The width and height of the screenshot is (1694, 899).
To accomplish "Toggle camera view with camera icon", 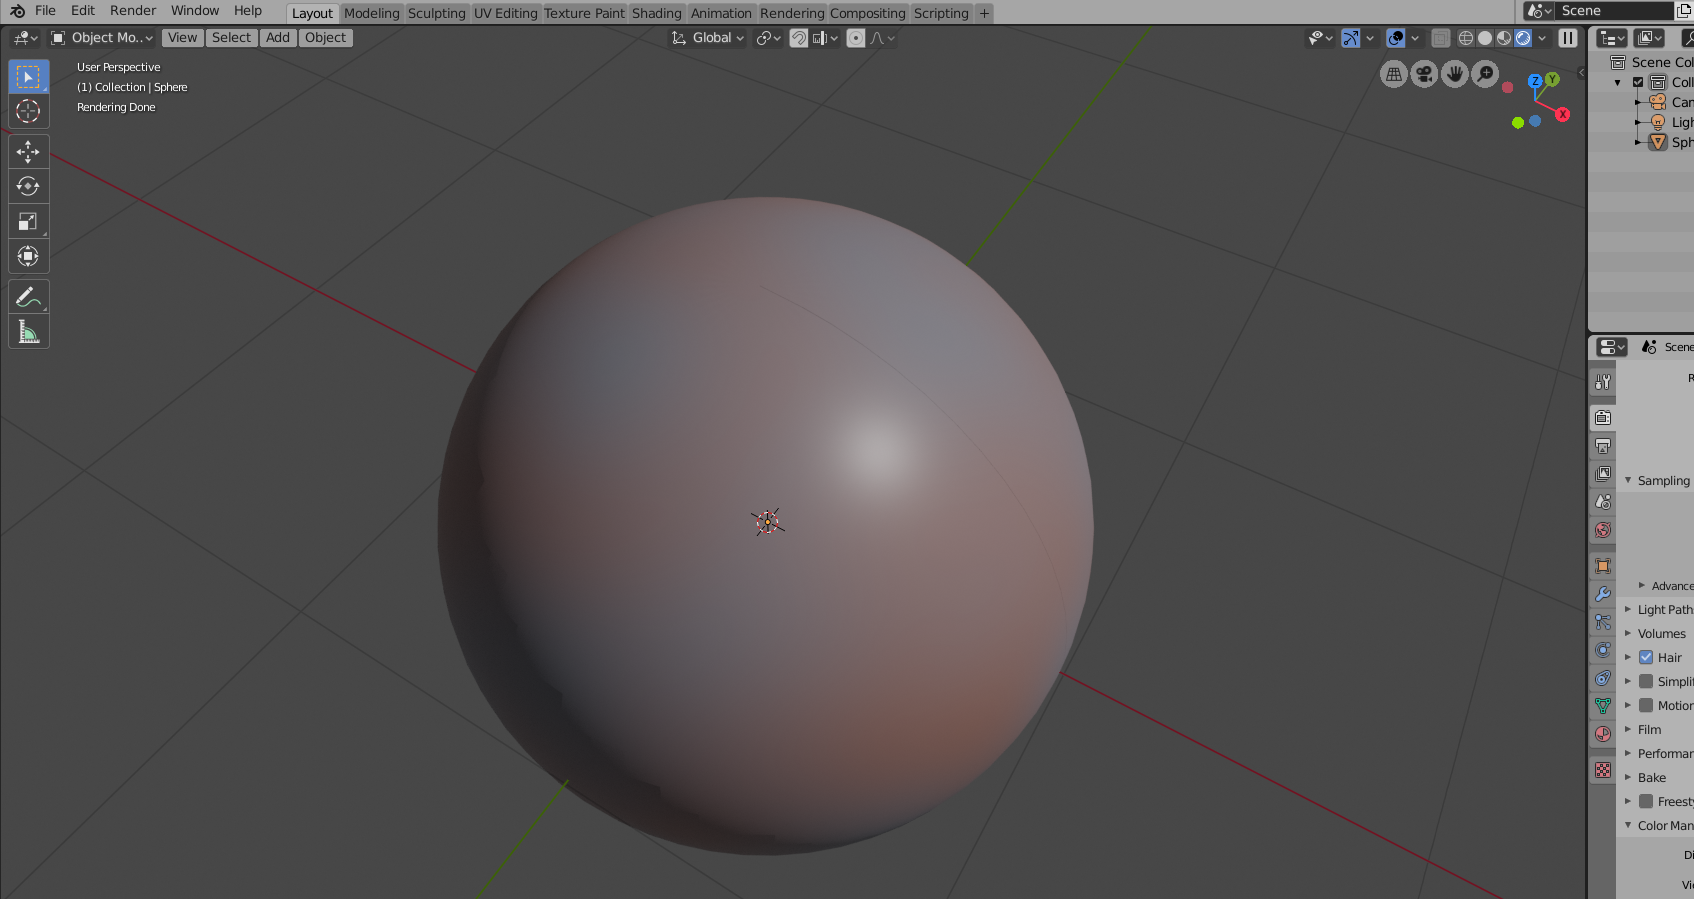I will point(1424,74).
